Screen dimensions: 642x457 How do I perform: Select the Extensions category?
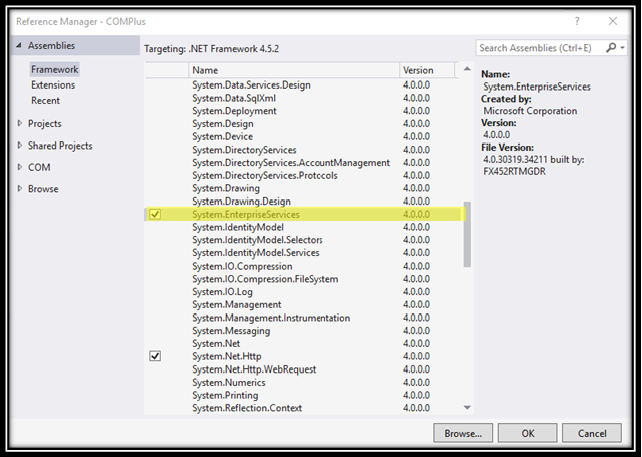pyautogui.click(x=53, y=85)
